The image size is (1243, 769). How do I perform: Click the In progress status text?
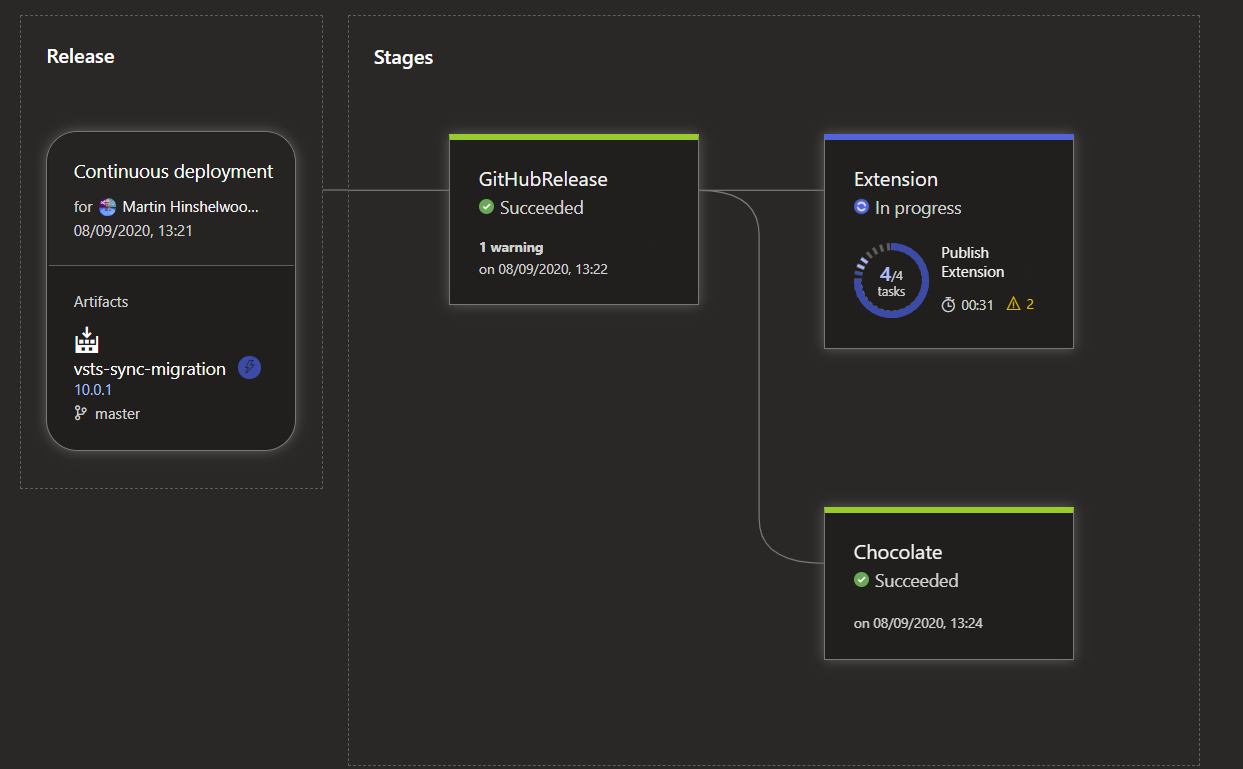[x=917, y=208]
